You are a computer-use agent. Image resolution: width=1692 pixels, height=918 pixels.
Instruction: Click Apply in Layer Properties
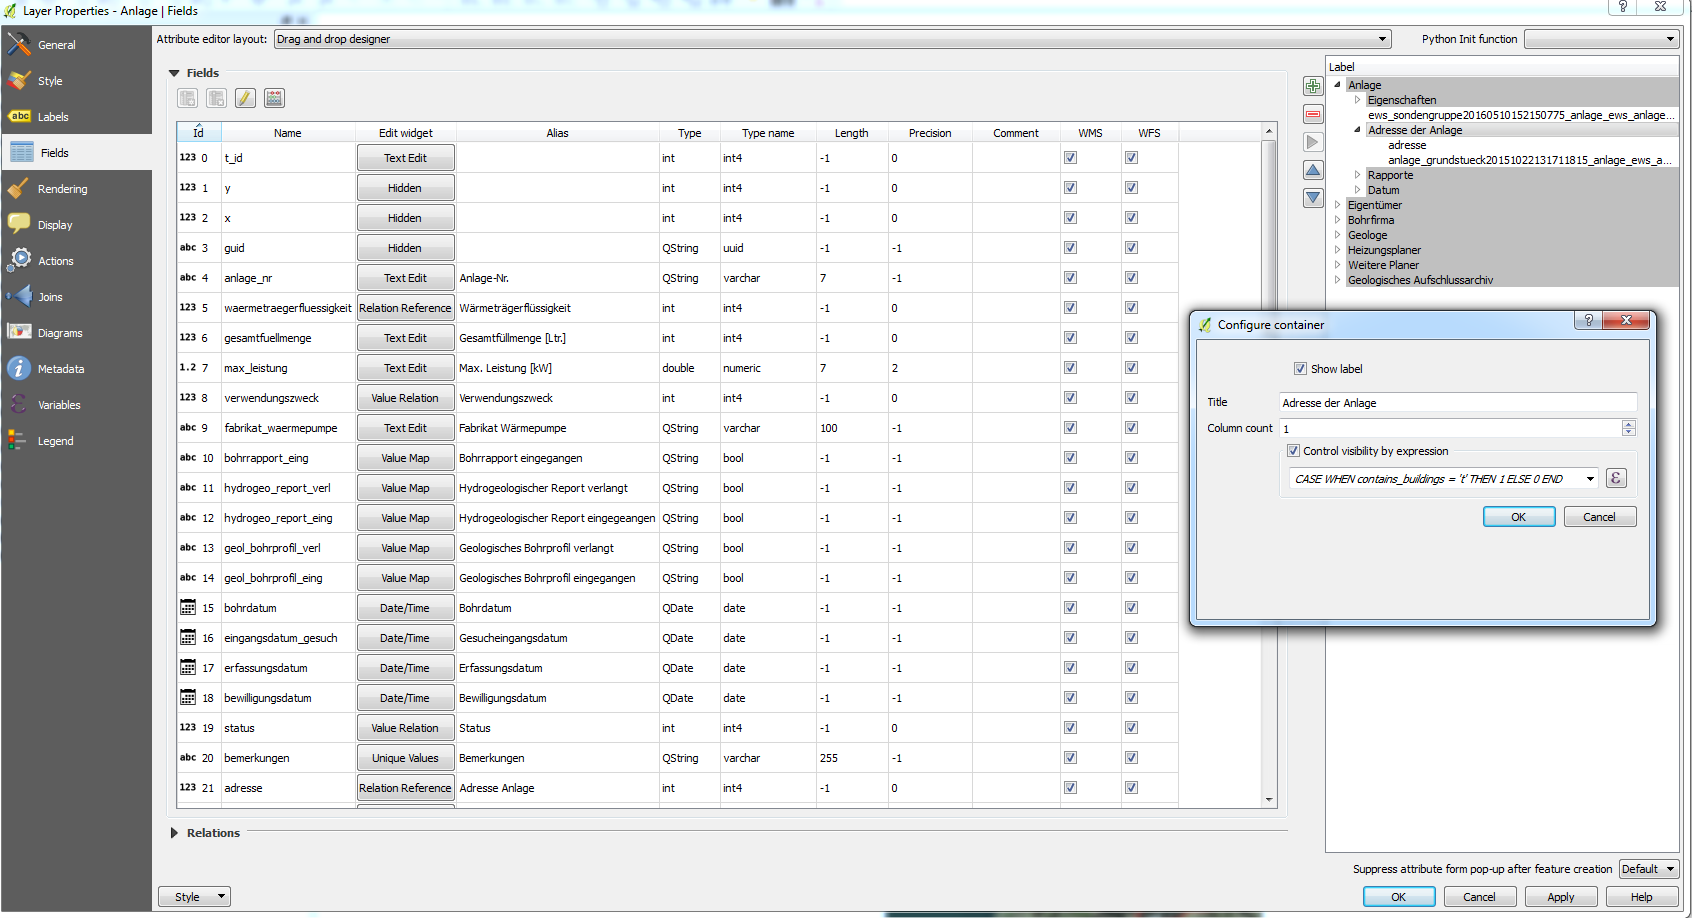coord(1560,897)
